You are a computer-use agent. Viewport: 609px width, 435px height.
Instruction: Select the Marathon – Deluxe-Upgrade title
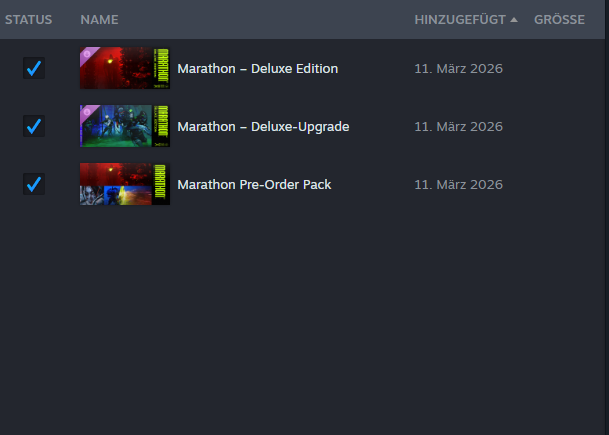(263, 127)
